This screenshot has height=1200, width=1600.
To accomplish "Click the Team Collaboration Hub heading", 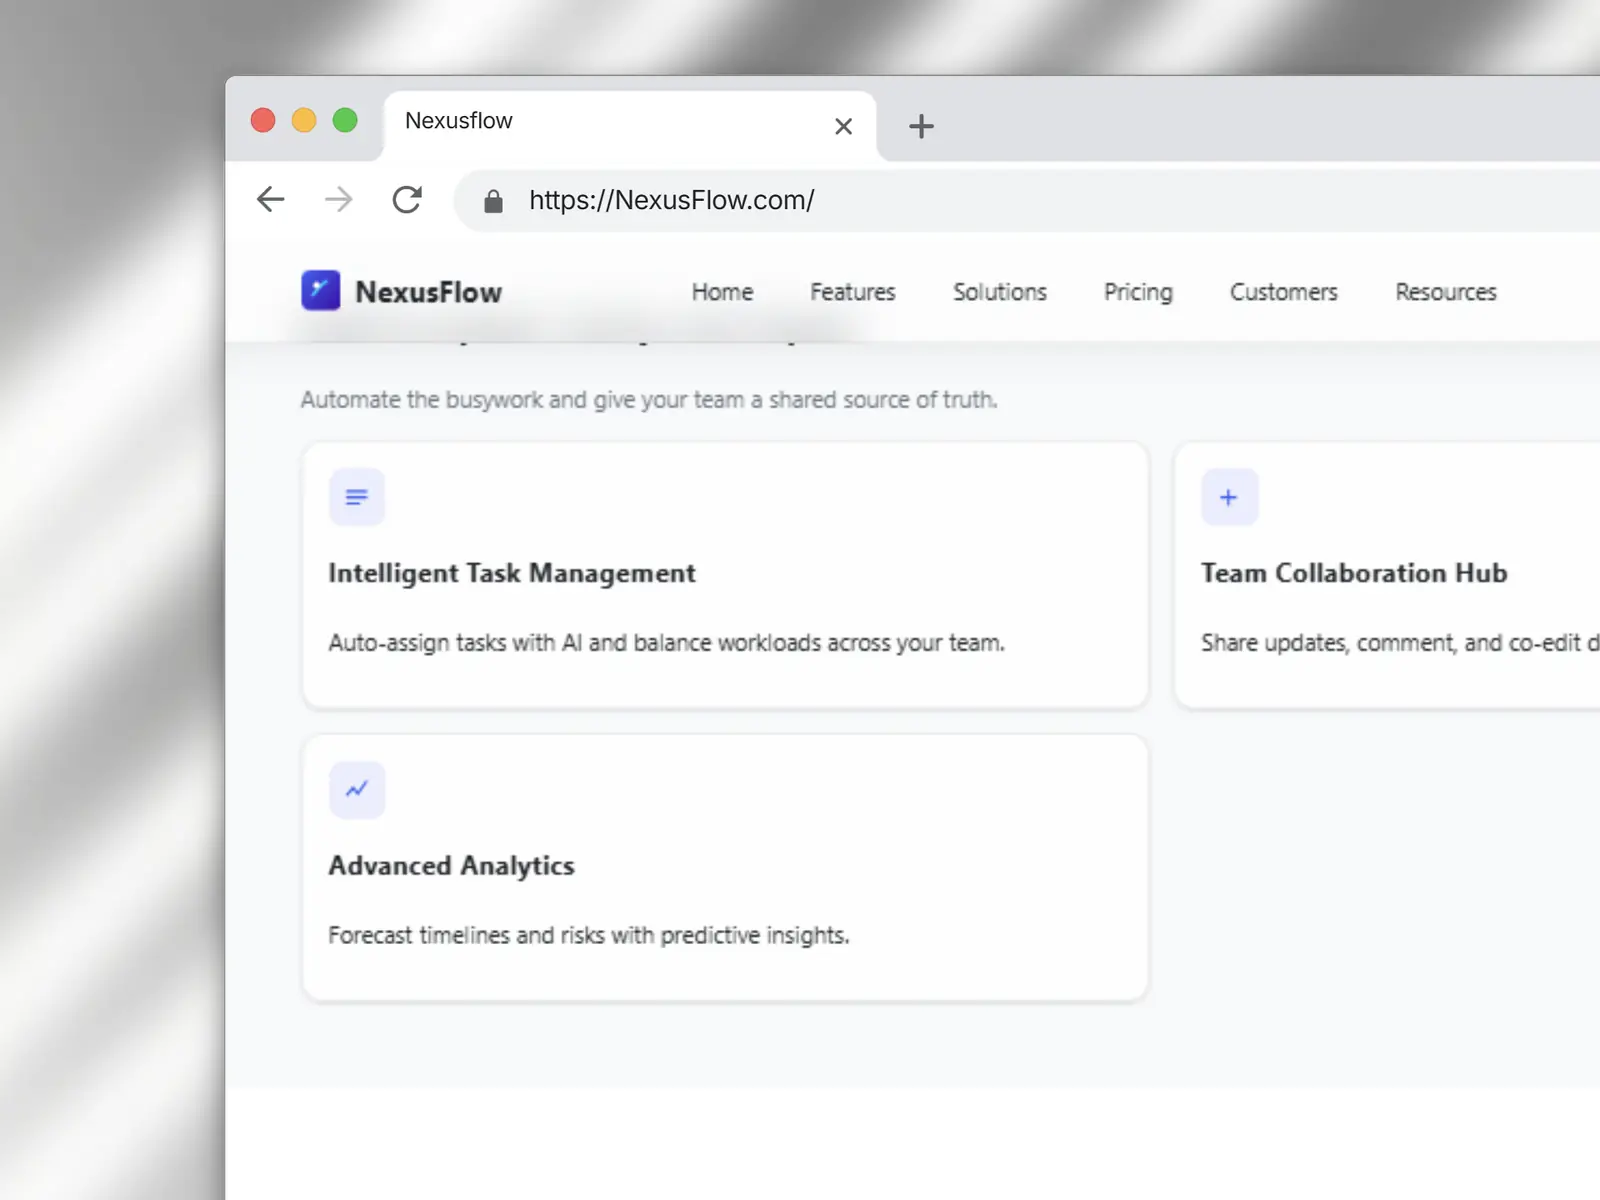I will (x=1354, y=573).
